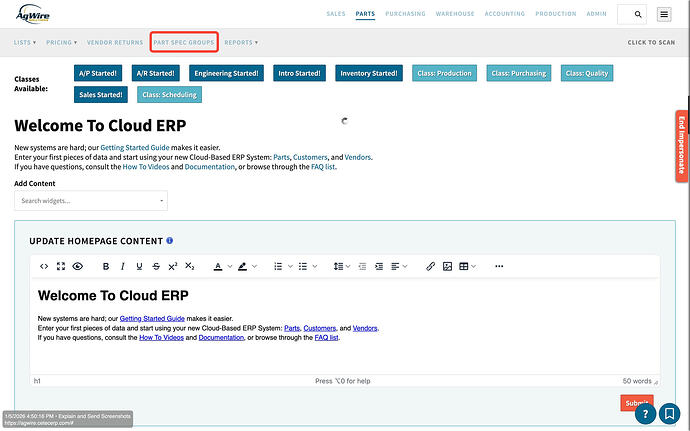This screenshot has width=690, height=431.
Task: Expand the Lists dropdown menu
Action: (x=25, y=43)
